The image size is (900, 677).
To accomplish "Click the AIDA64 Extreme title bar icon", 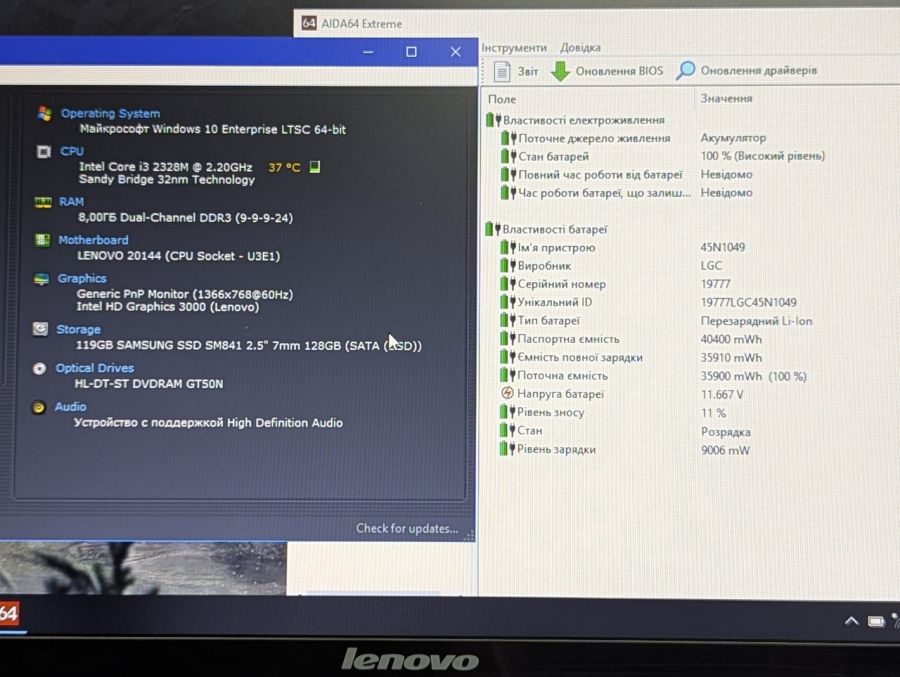I will 309,23.
